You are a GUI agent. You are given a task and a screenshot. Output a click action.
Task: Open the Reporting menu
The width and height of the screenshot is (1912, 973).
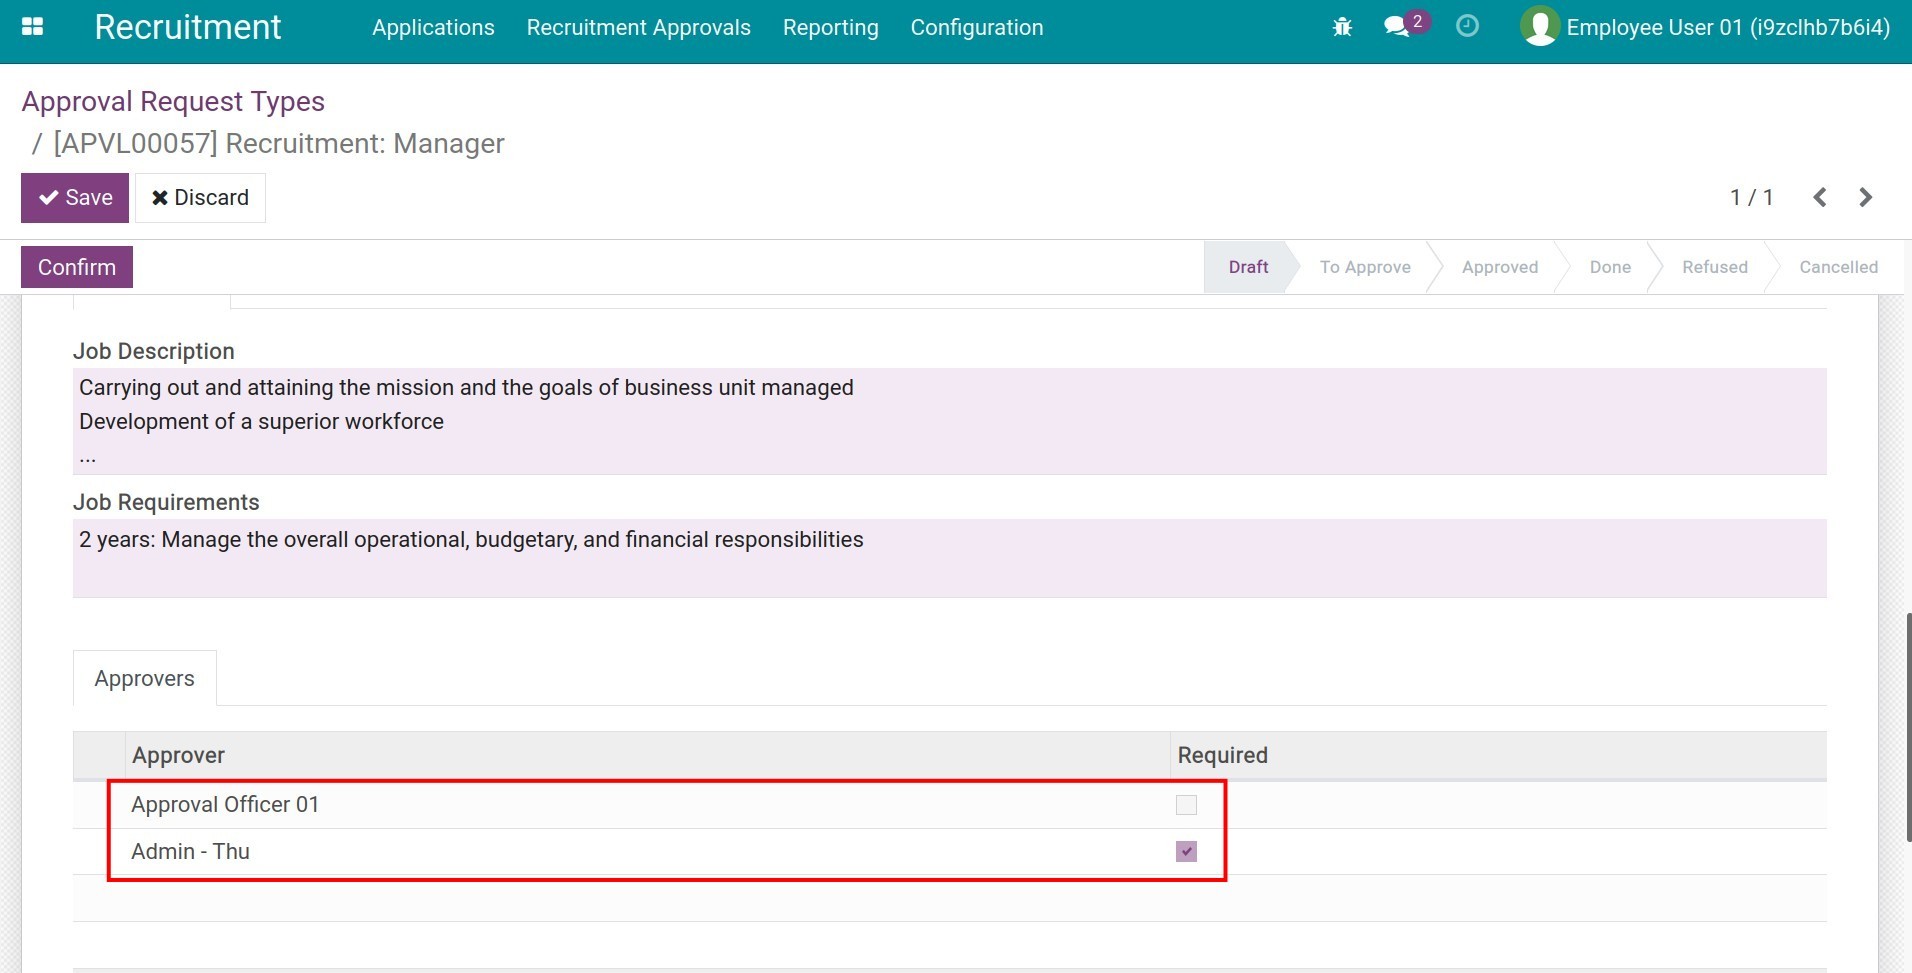pyautogui.click(x=831, y=27)
